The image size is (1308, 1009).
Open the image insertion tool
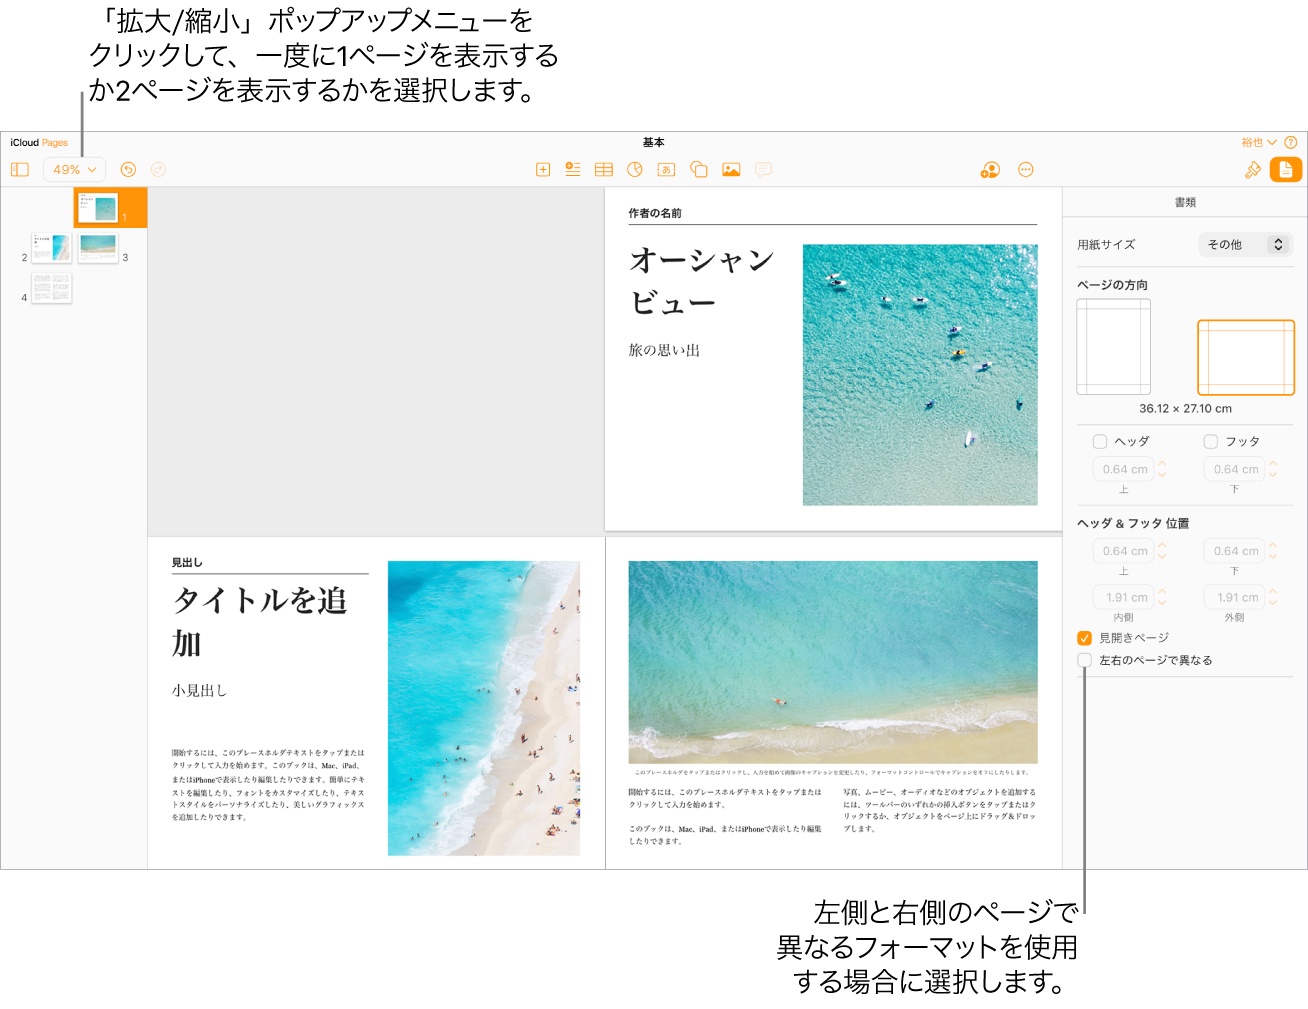[731, 169]
